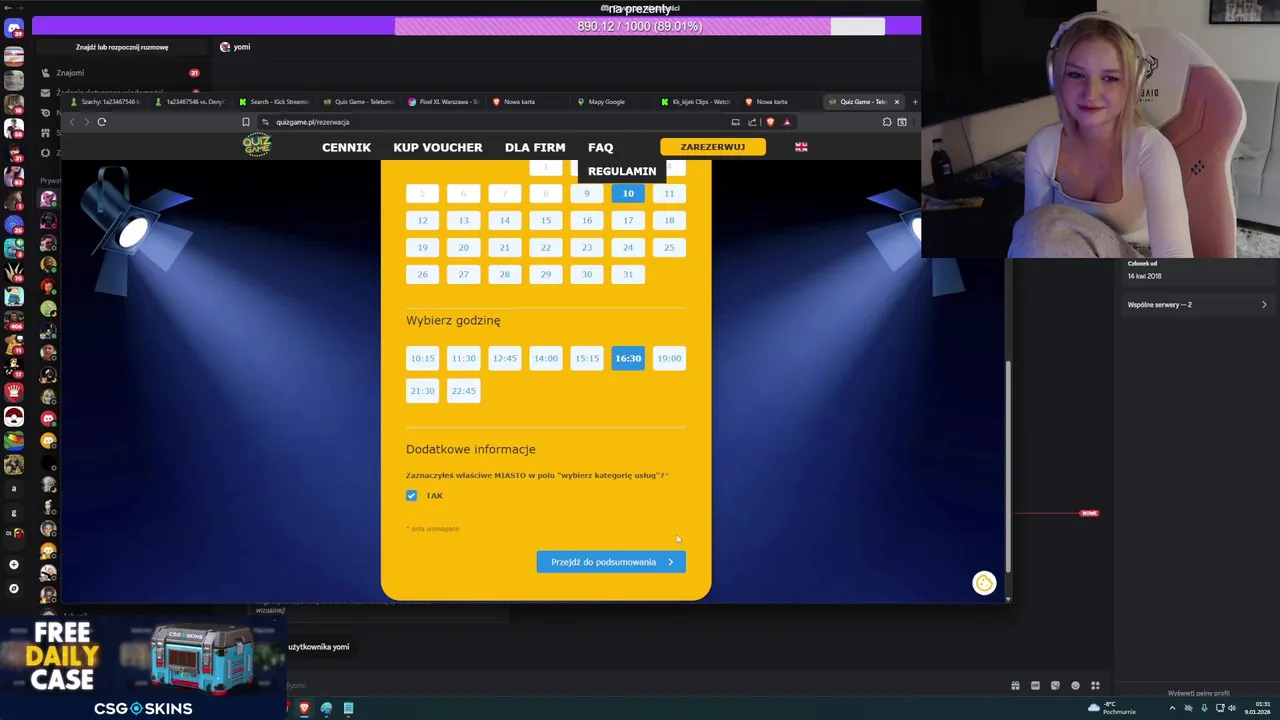Open a new browser tab
Screen dimensions: 1280x720
point(915,102)
